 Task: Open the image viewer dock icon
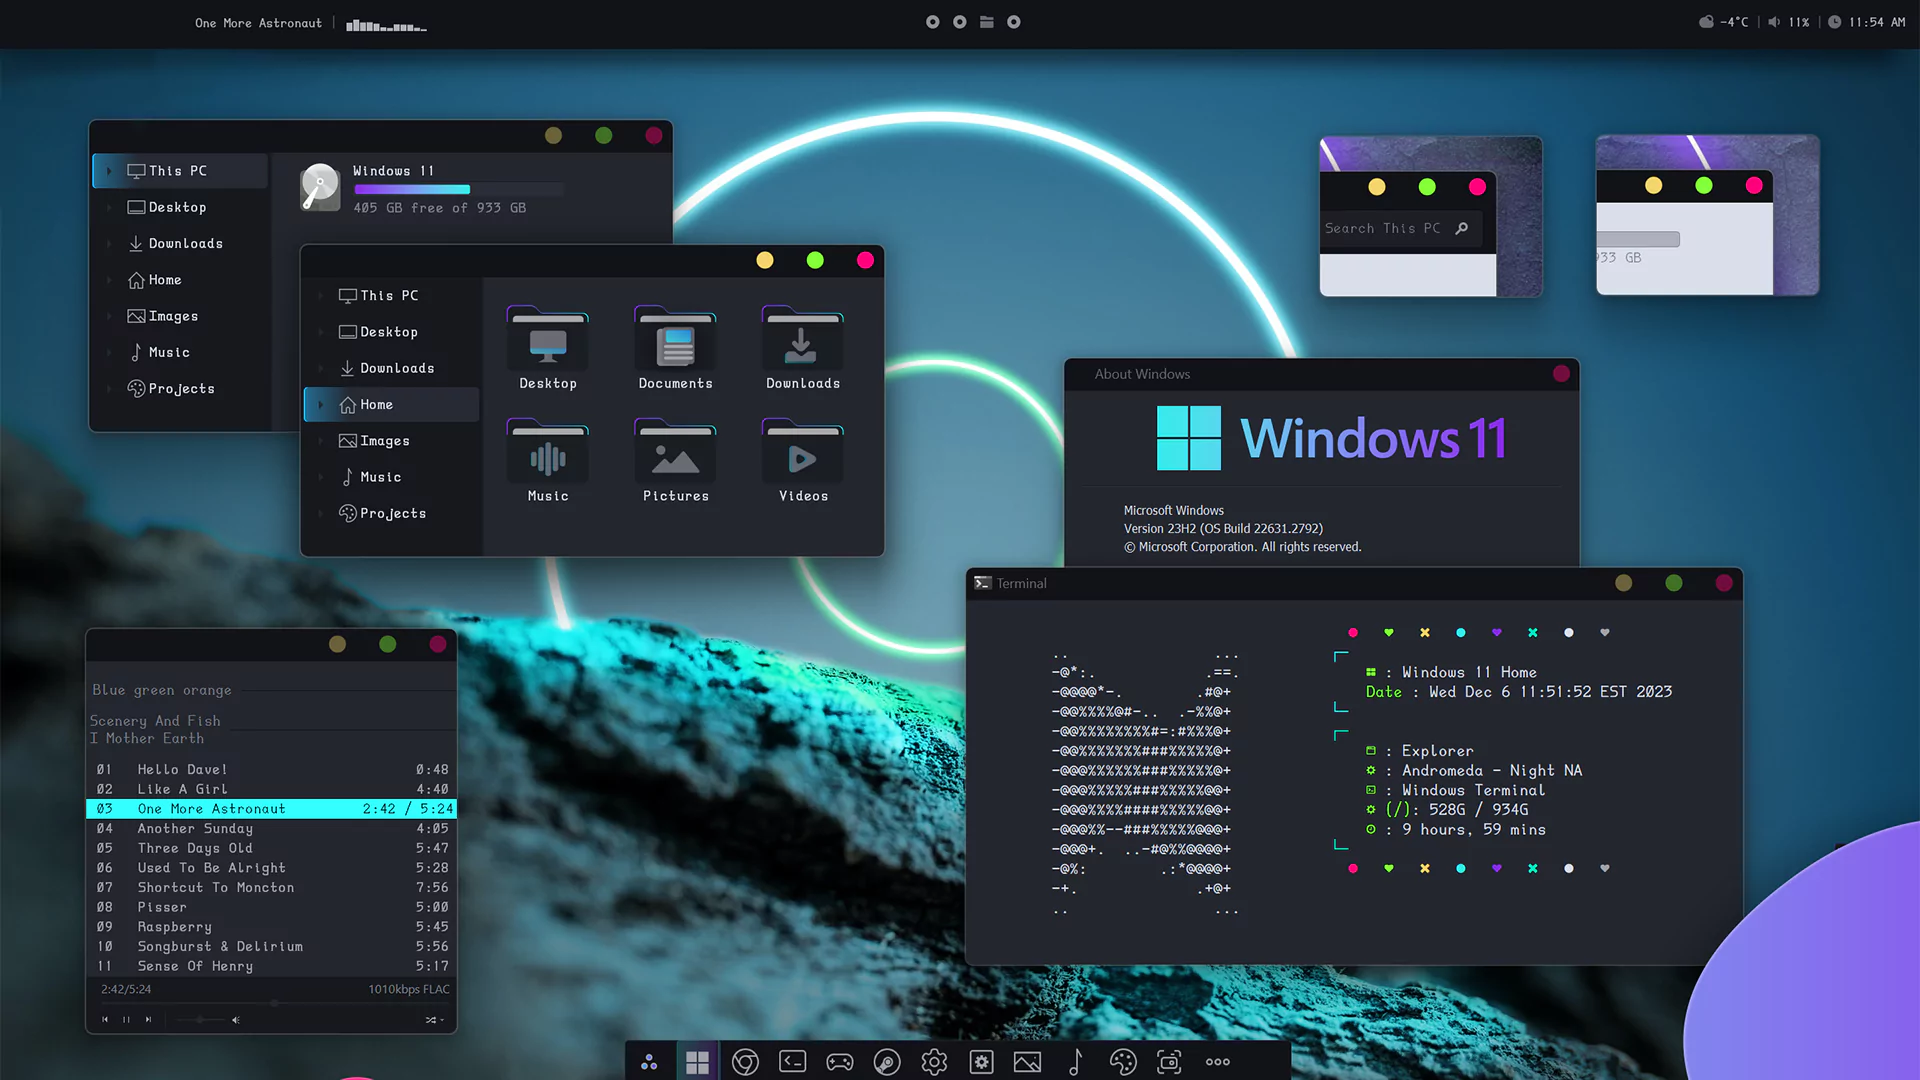pos(1028,1062)
